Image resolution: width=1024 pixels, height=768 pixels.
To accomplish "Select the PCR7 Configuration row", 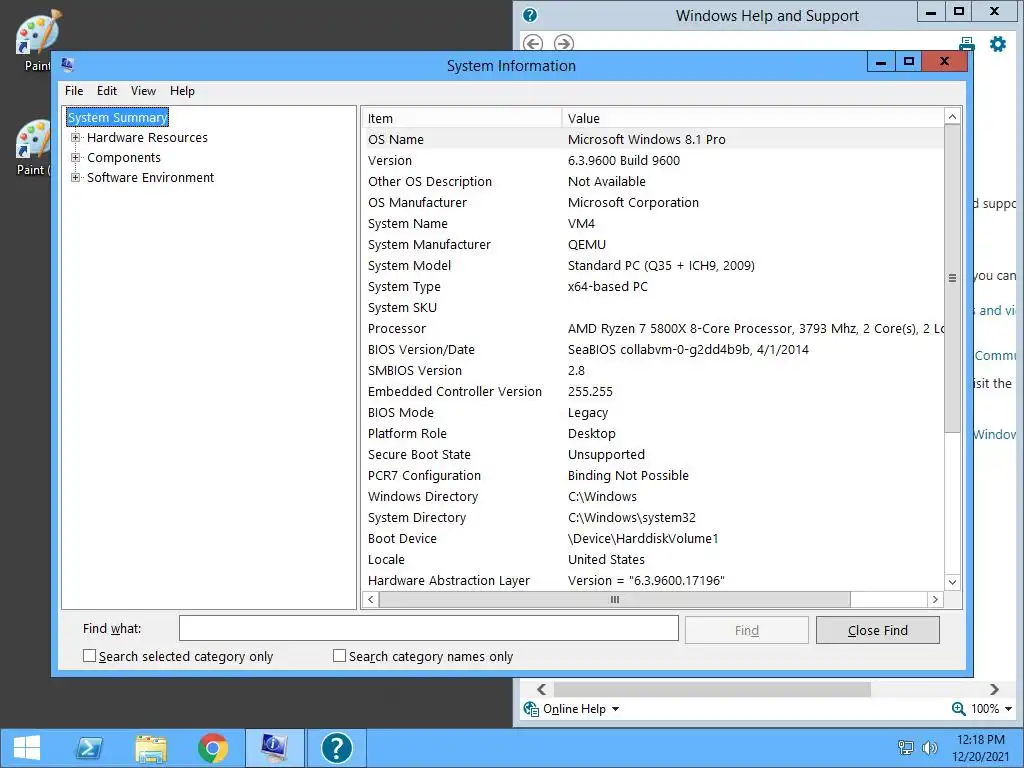I will pos(652,475).
